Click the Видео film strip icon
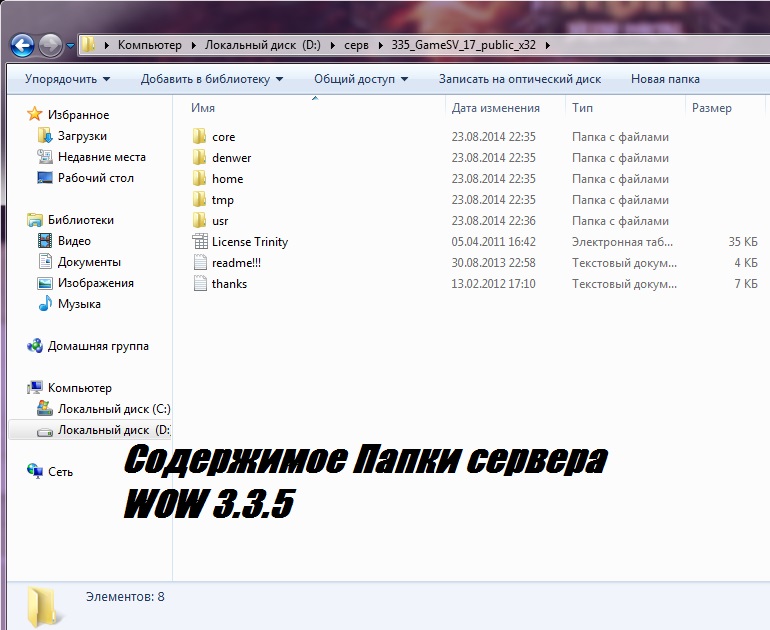 click(45, 241)
